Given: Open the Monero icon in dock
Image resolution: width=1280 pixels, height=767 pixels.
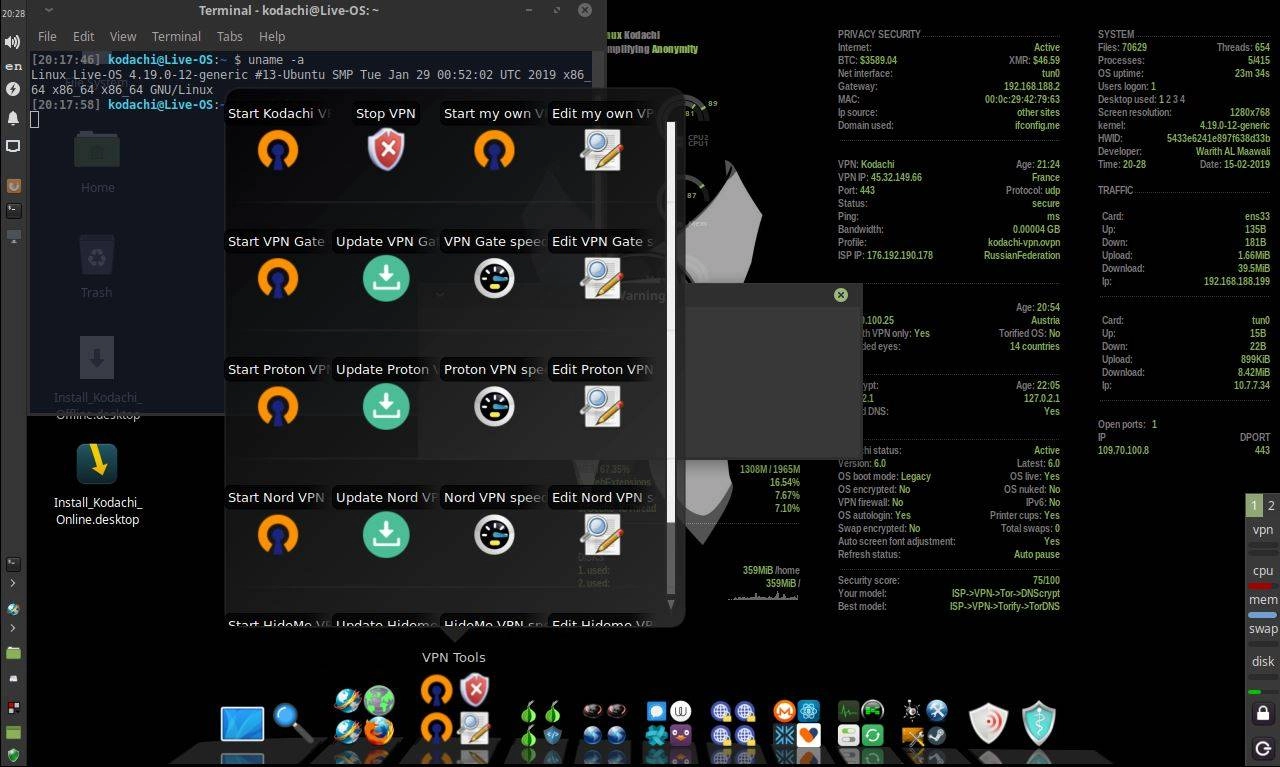Looking at the screenshot, I should click(784, 711).
